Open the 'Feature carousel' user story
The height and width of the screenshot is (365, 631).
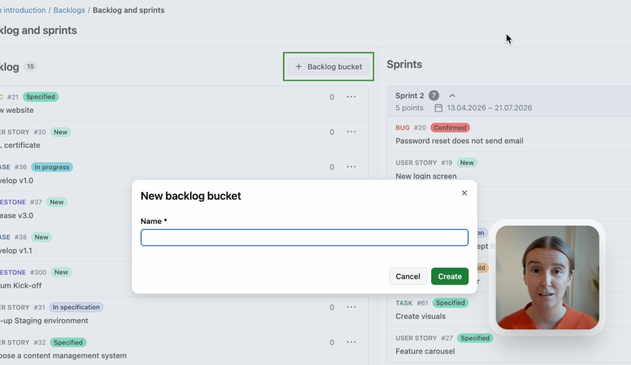coord(425,351)
